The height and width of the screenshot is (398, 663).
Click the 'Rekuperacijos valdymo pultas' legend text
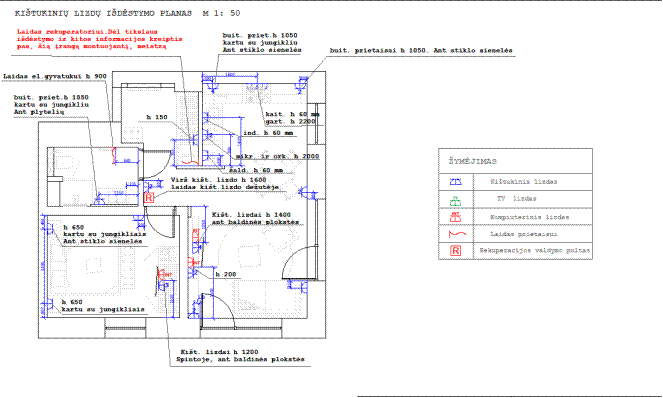click(x=534, y=250)
